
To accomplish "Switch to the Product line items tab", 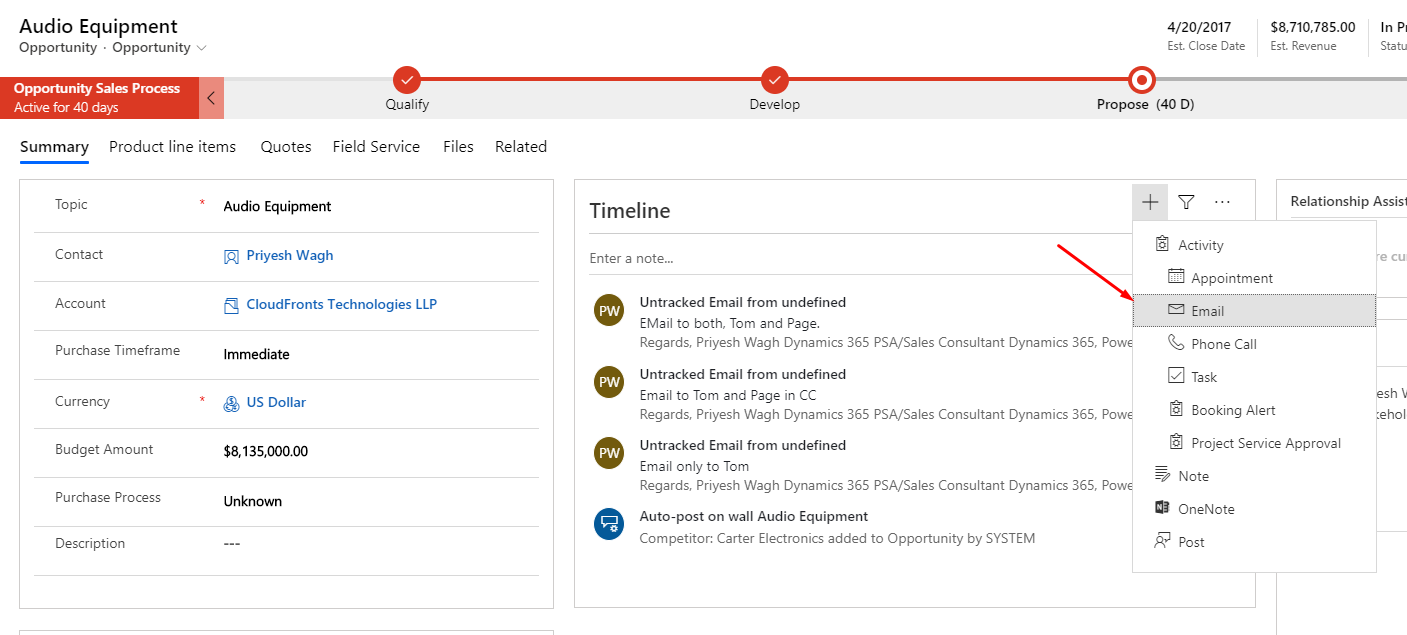I will [172, 146].
